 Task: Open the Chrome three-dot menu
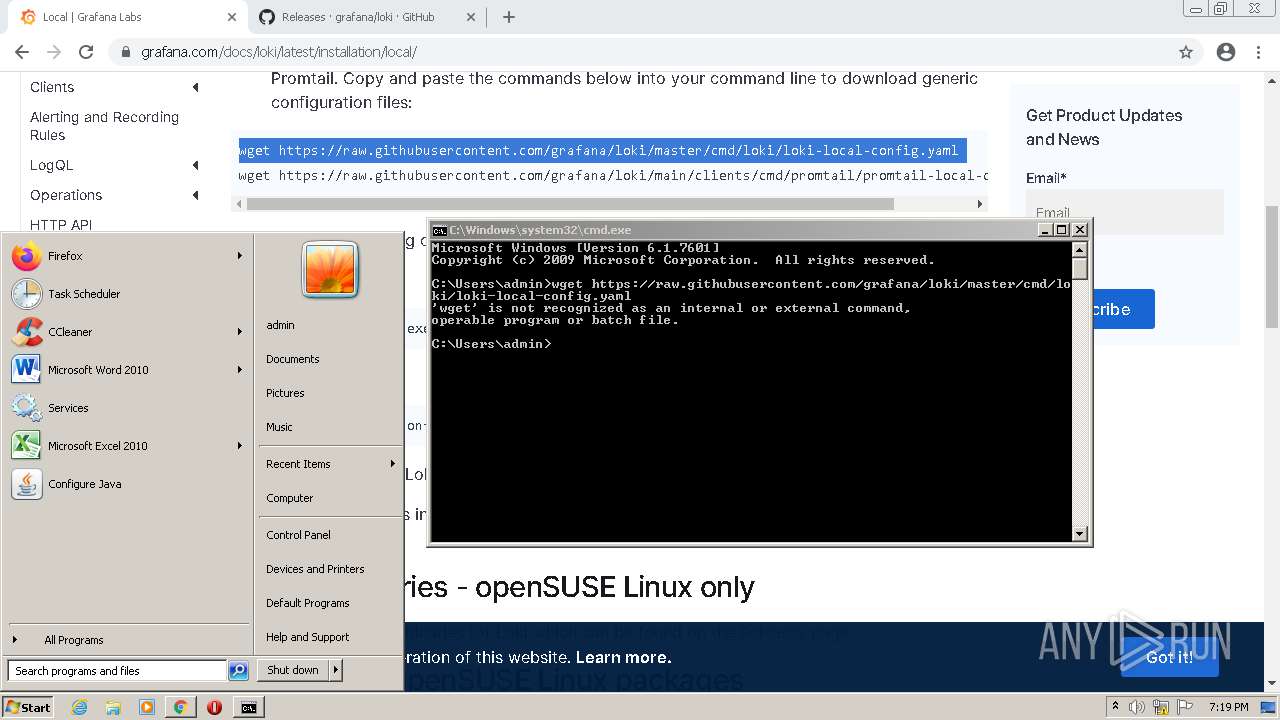click(x=1259, y=52)
